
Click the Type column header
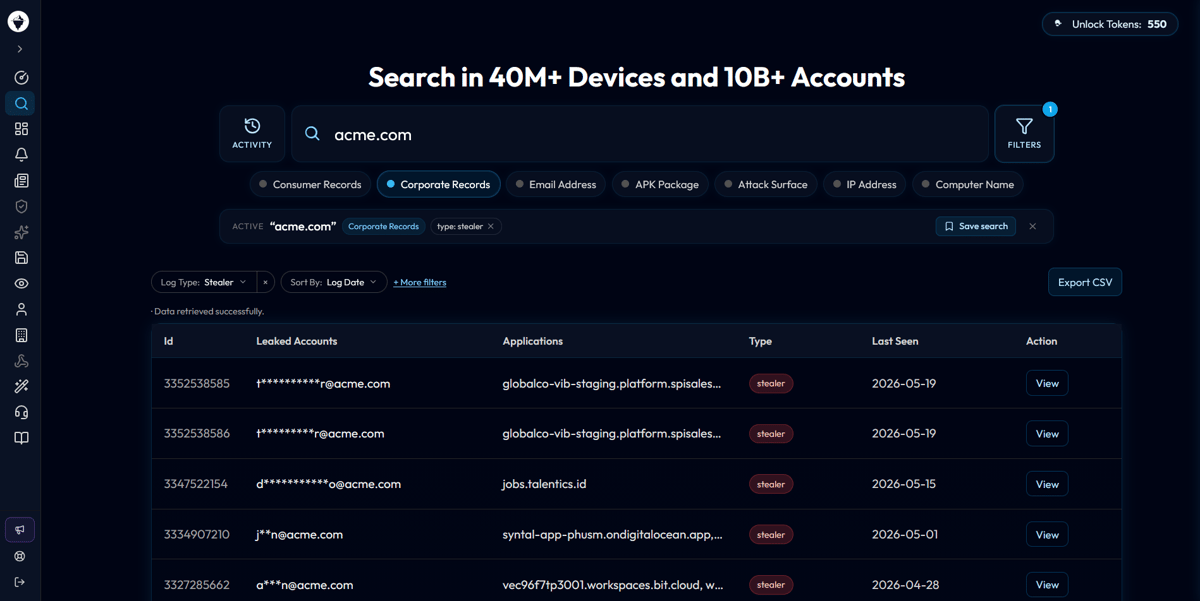pos(761,341)
